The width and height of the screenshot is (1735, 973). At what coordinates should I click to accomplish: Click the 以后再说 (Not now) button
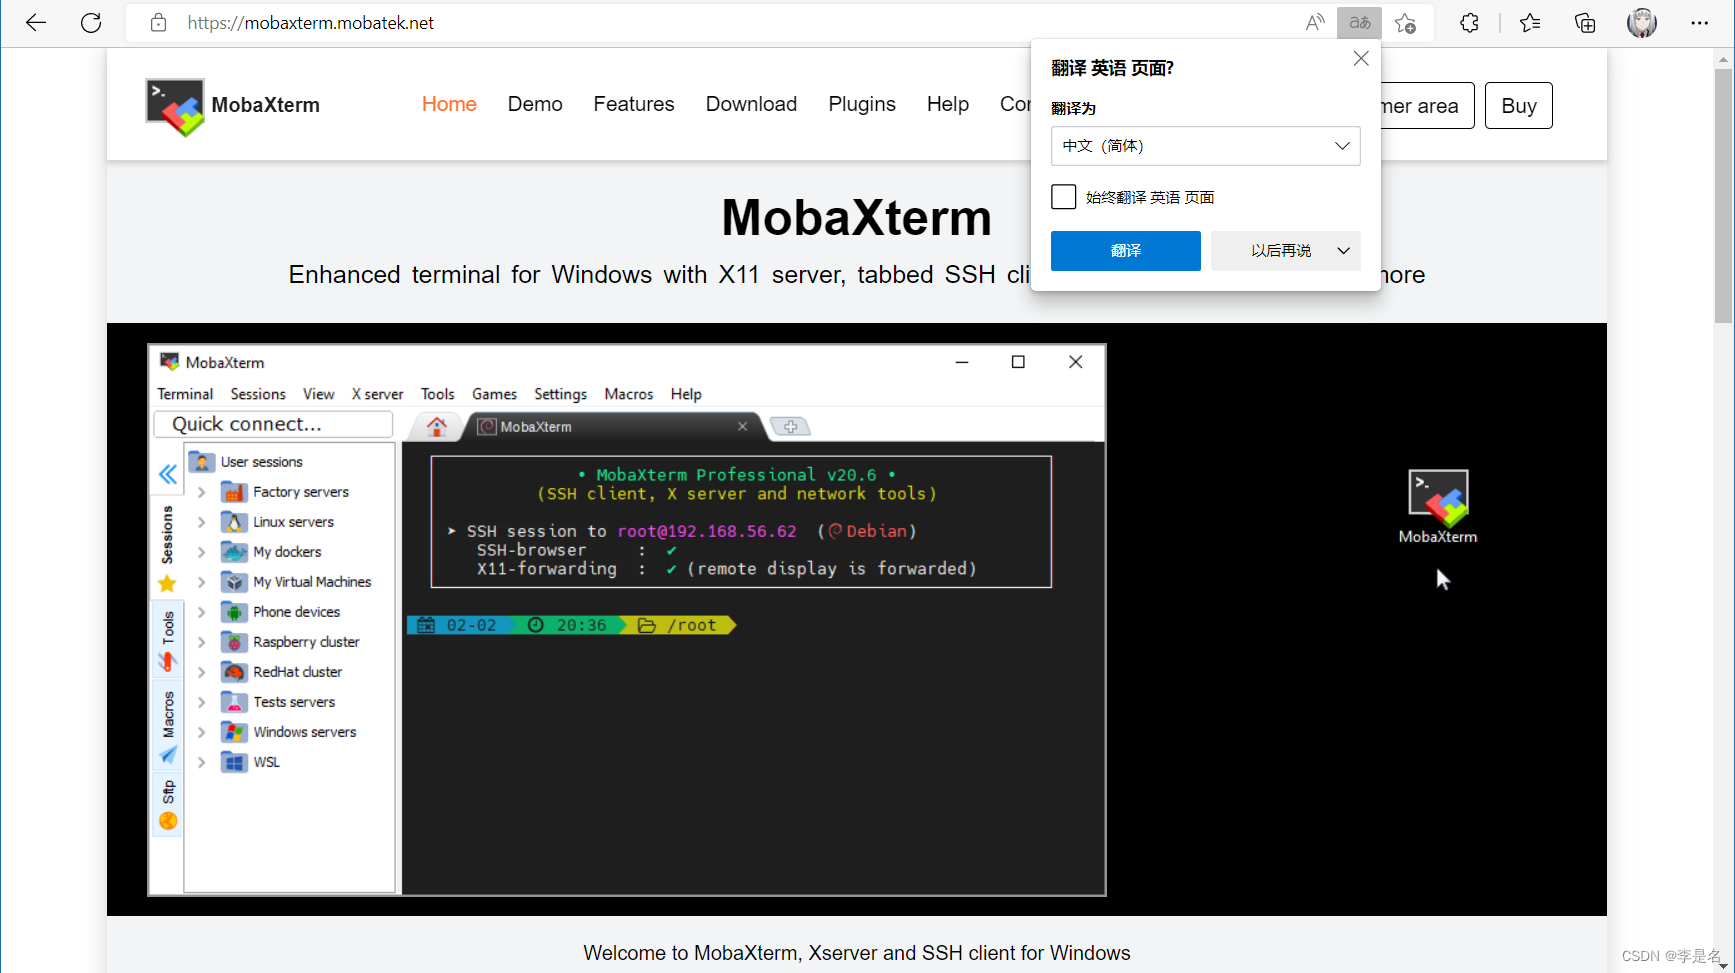point(1280,251)
